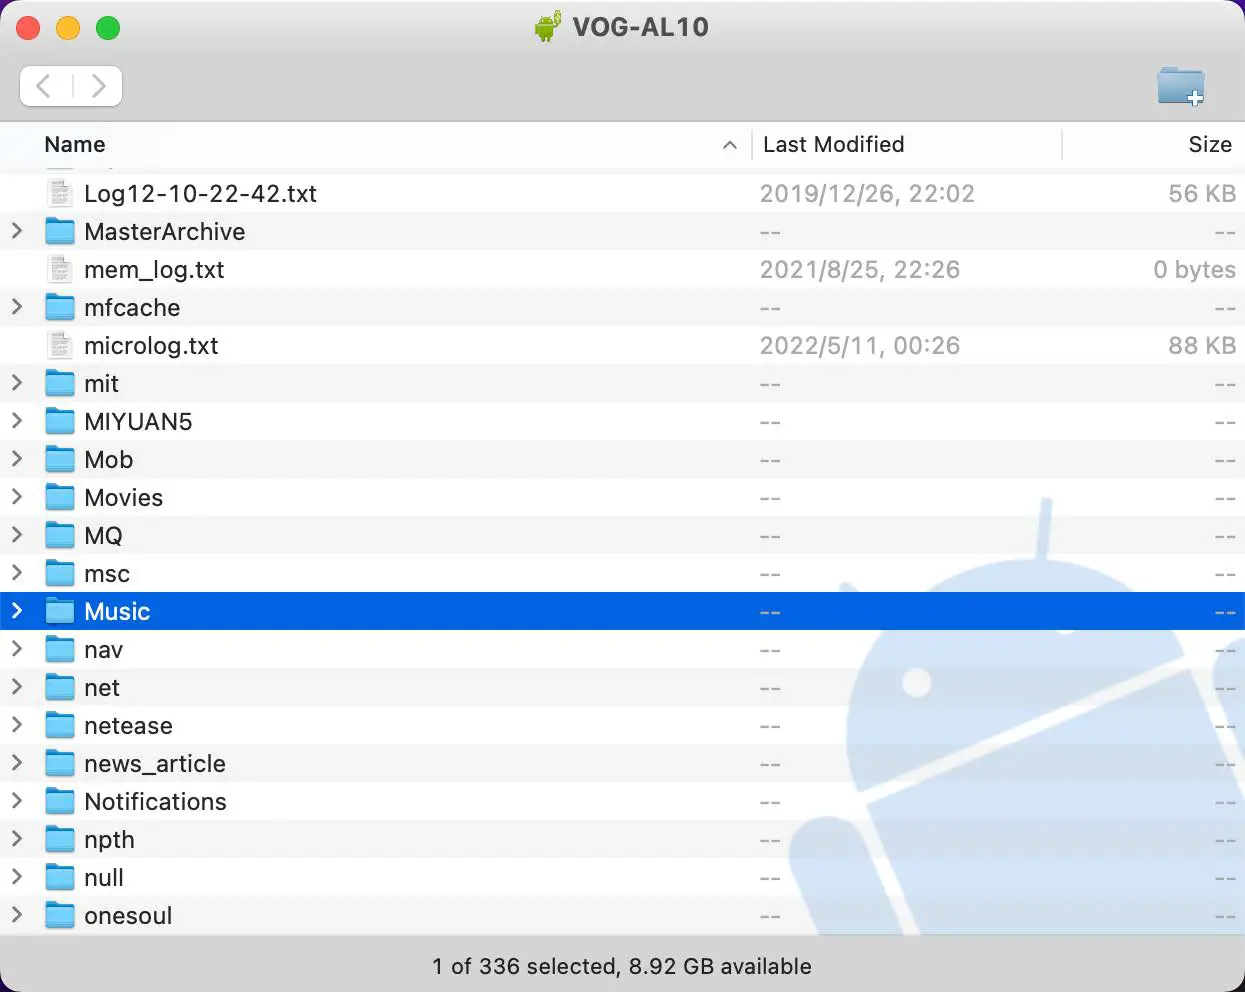The height and width of the screenshot is (992, 1245).
Task: Select the Log12-10-22-42.txt file name
Action: (201, 194)
